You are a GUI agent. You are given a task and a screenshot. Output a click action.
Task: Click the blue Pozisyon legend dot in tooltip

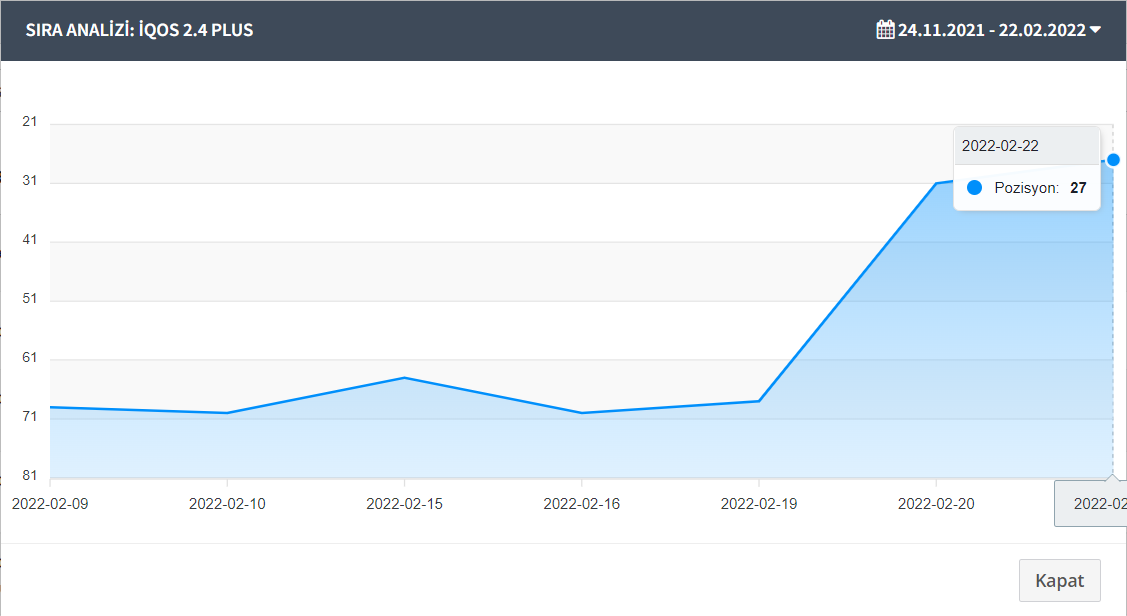tap(975, 188)
